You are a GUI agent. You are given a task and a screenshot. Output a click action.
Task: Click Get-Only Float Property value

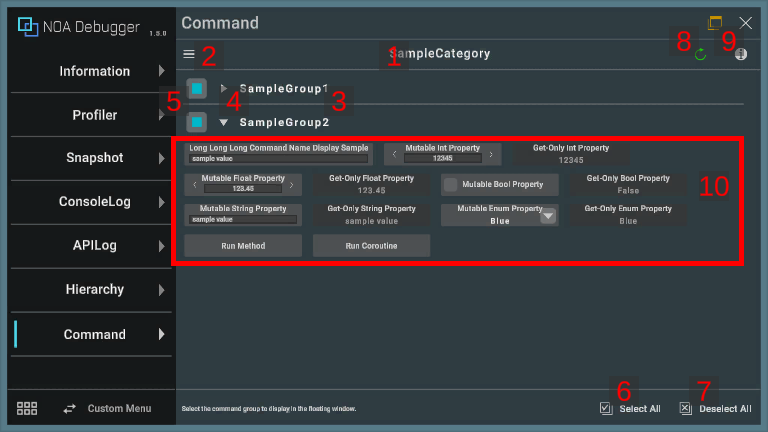pos(371,191)
